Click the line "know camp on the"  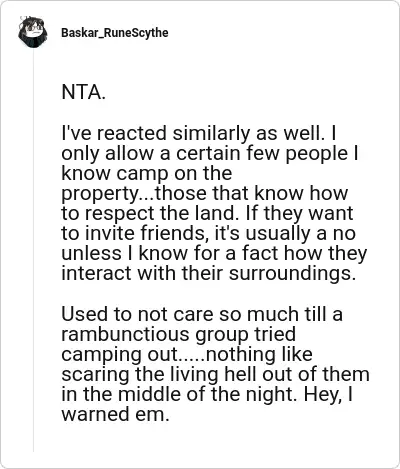[x=147, y=173]
